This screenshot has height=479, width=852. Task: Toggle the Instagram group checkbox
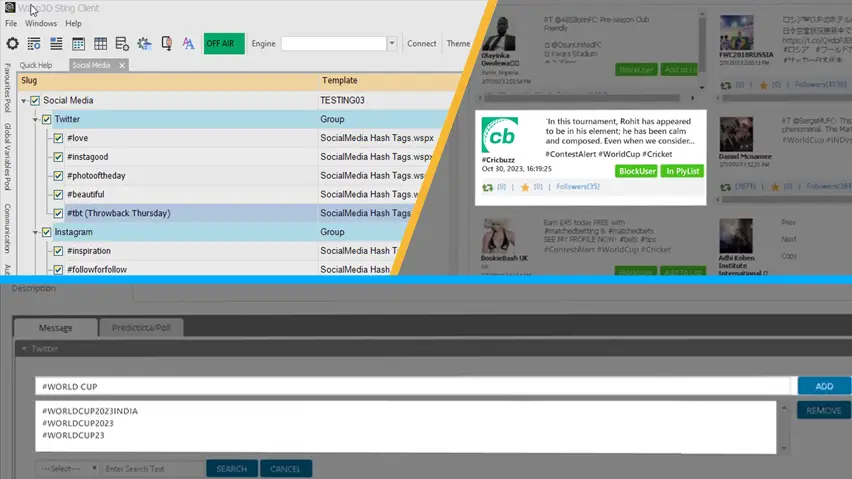coord(47,232)
